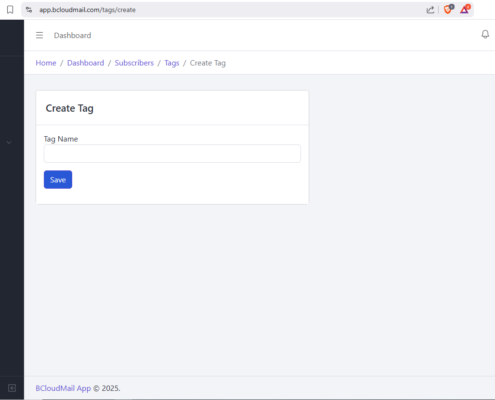Click the address bar URL text
495x400 pixels.
tap(87, 10)
